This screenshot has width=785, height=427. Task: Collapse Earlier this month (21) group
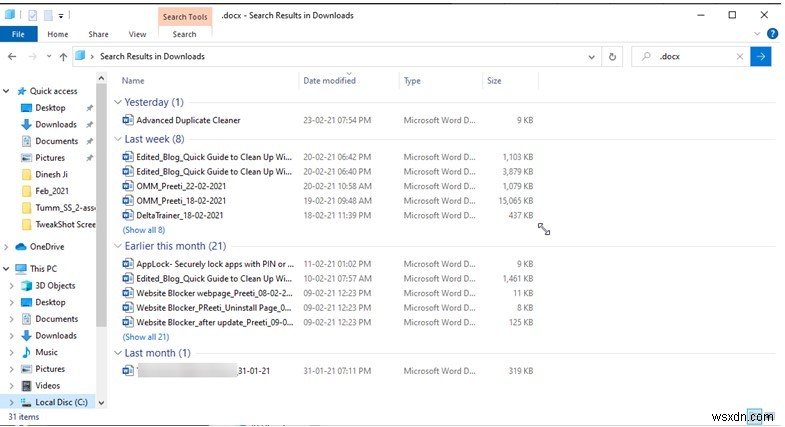(118, 246)
